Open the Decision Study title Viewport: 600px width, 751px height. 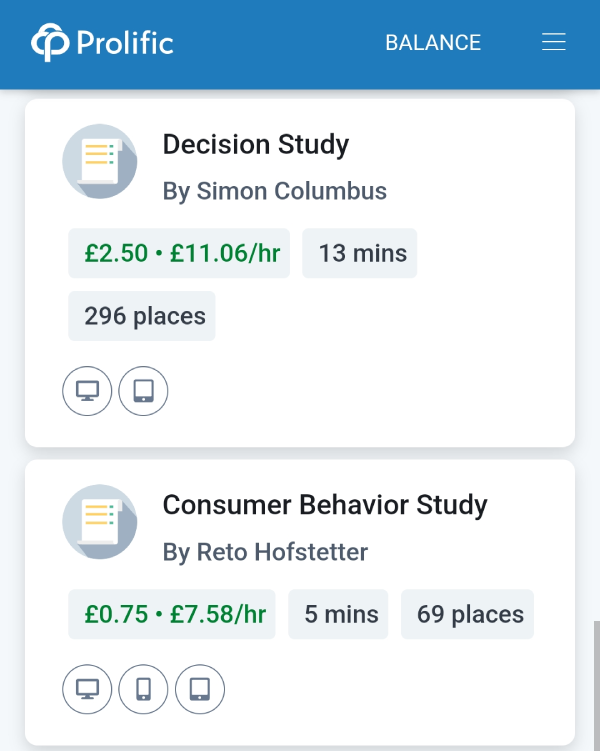256,144
